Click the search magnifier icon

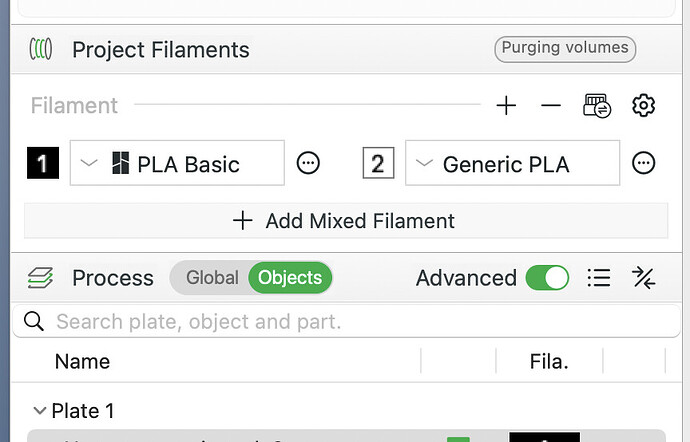pos(34,321)
